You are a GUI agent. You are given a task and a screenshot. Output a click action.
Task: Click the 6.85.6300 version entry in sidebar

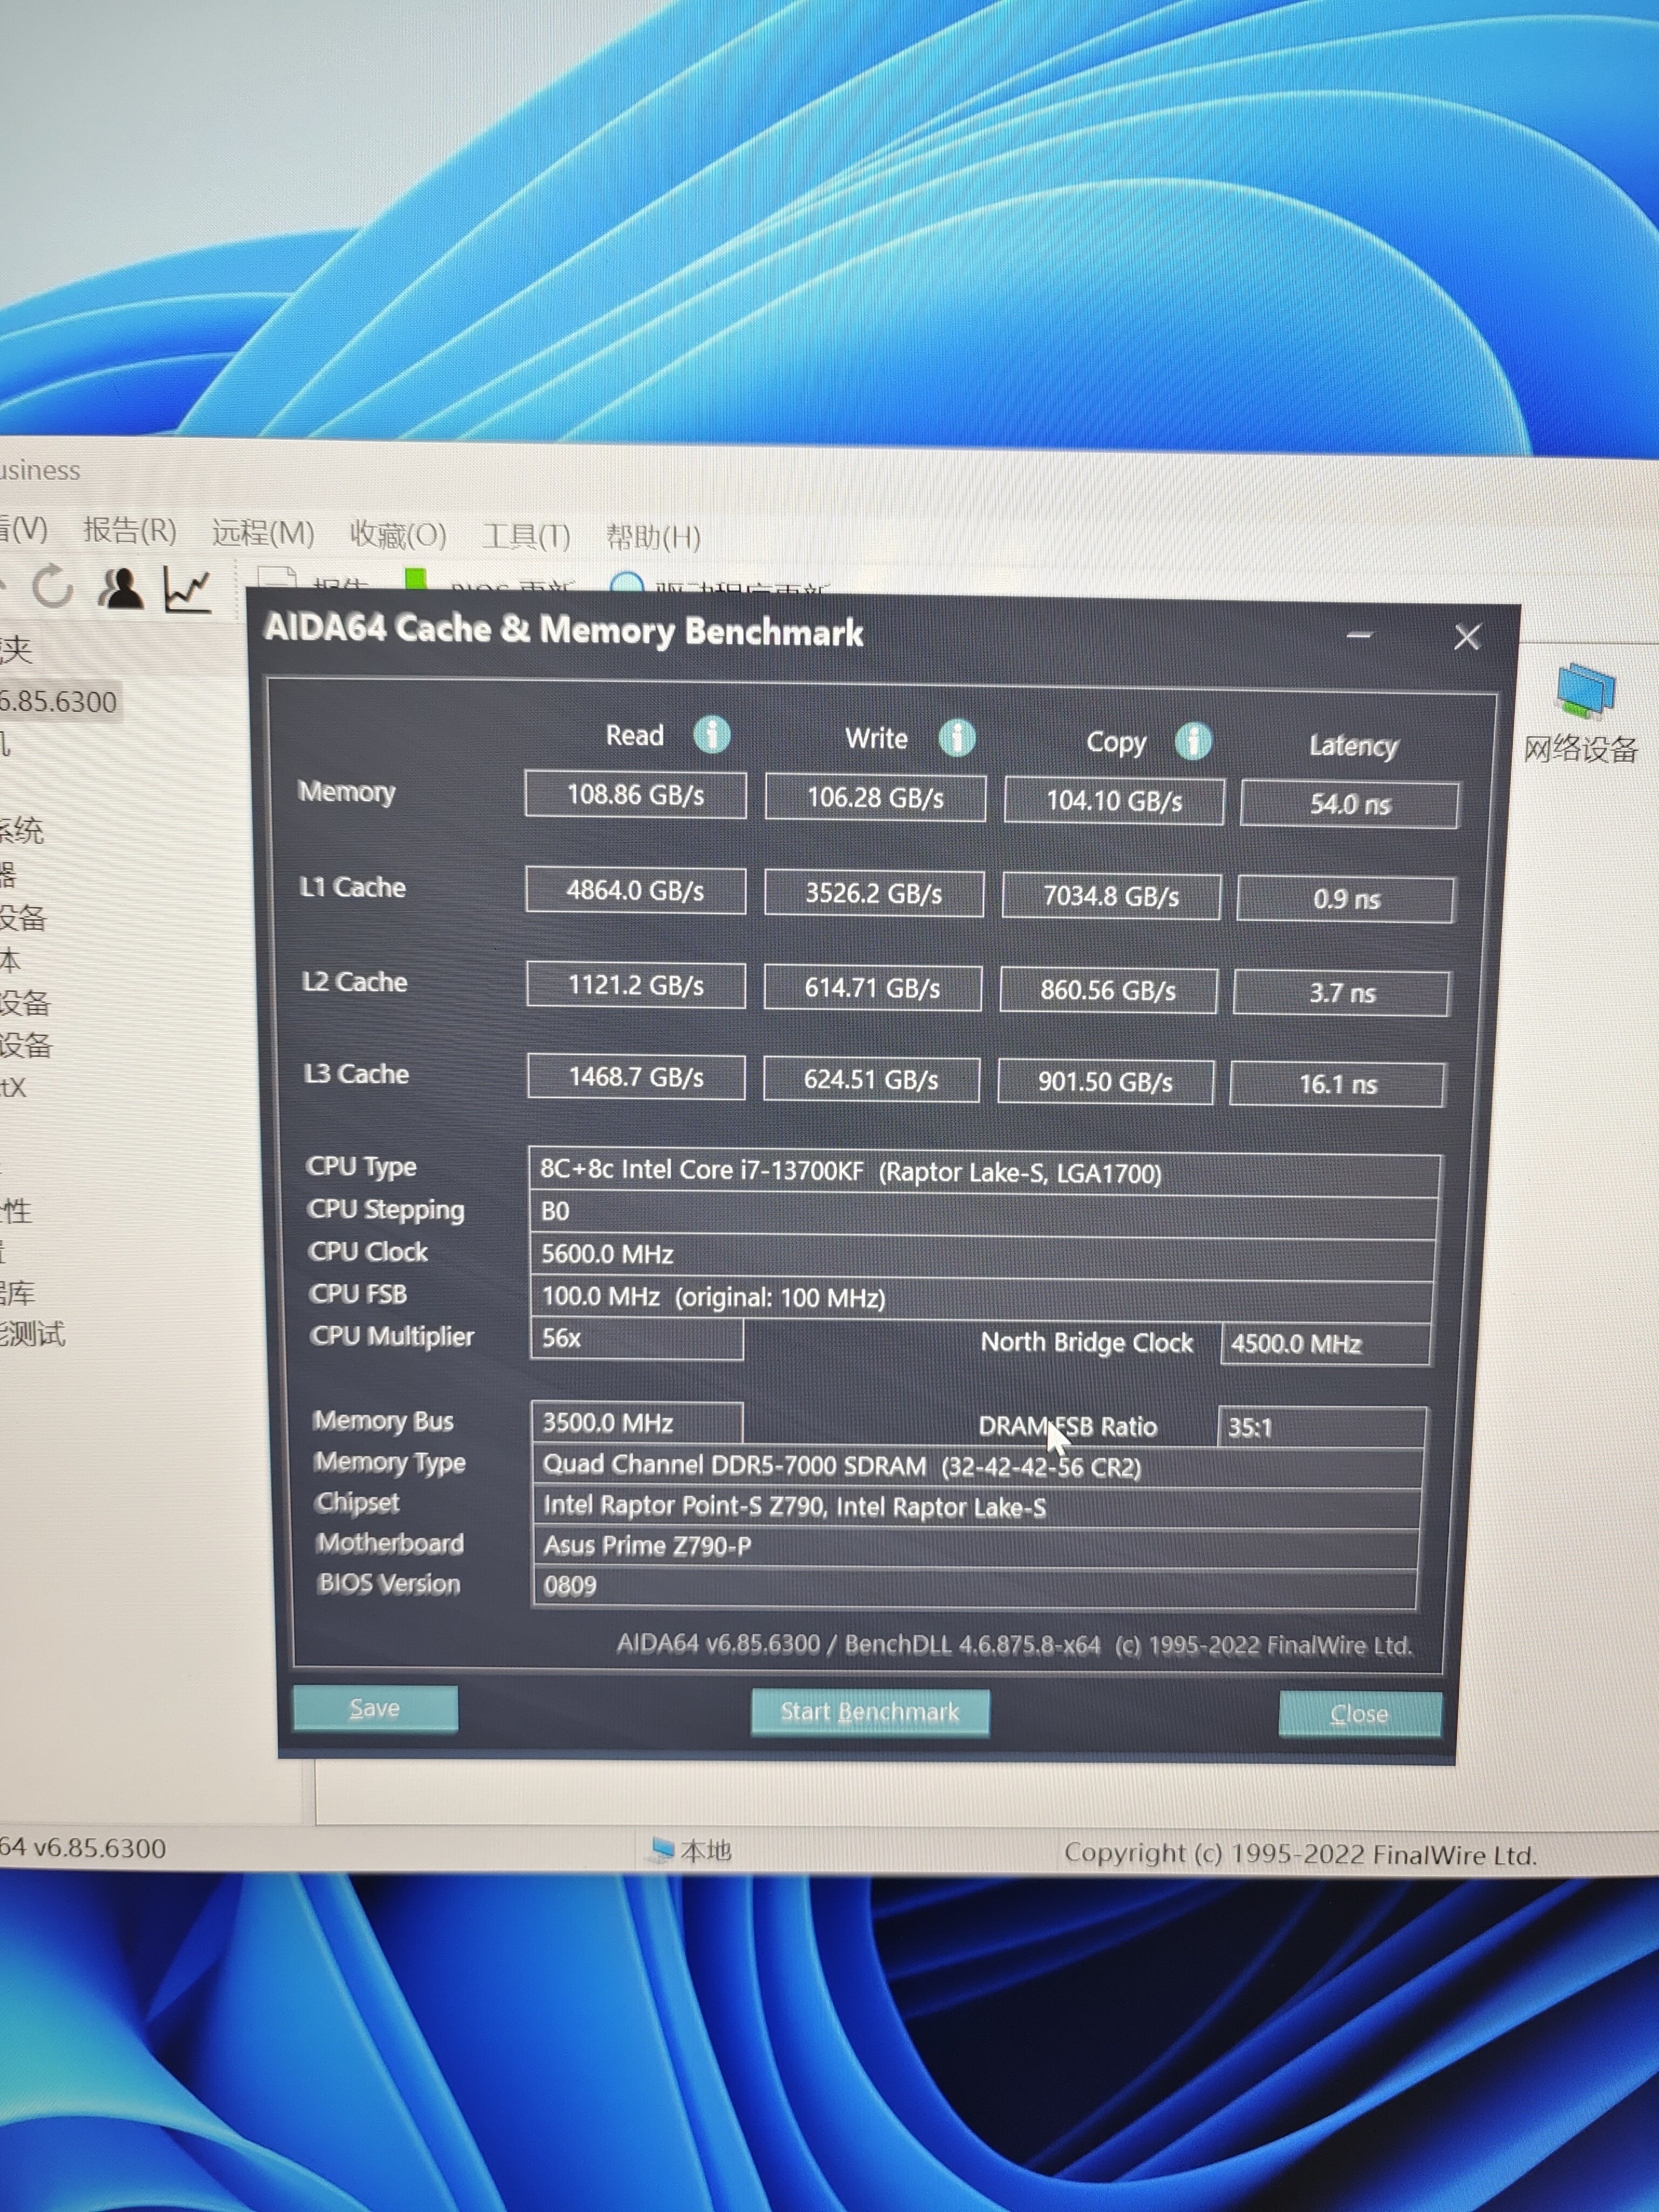(59, 702)
